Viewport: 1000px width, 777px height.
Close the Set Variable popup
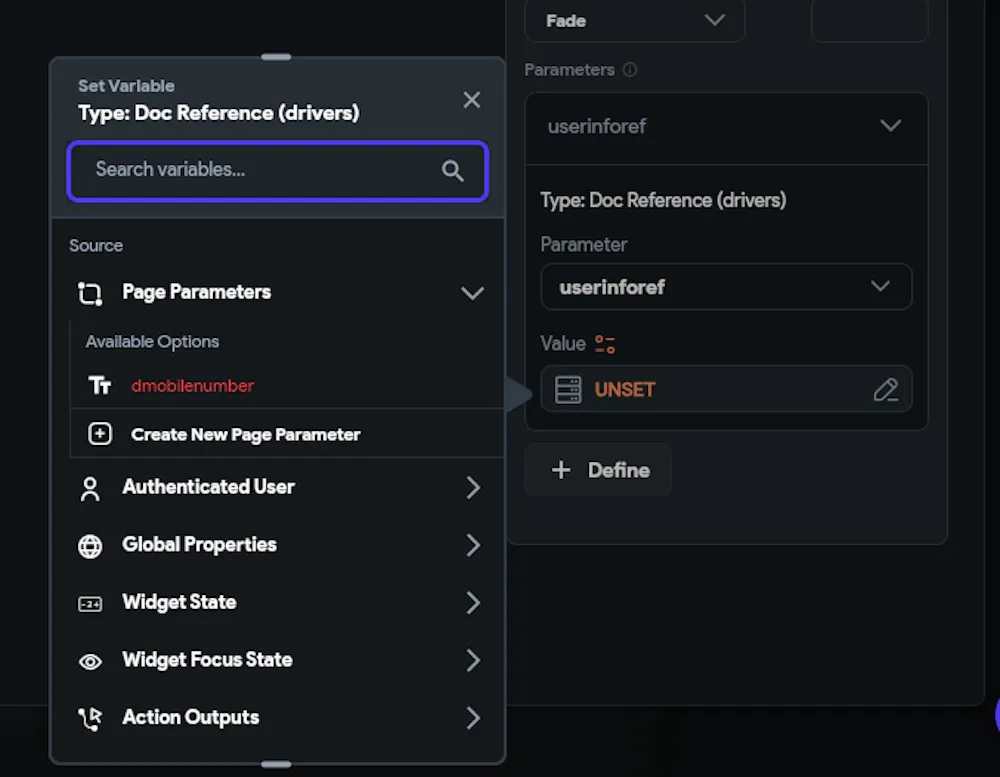(x=471, y=100)
